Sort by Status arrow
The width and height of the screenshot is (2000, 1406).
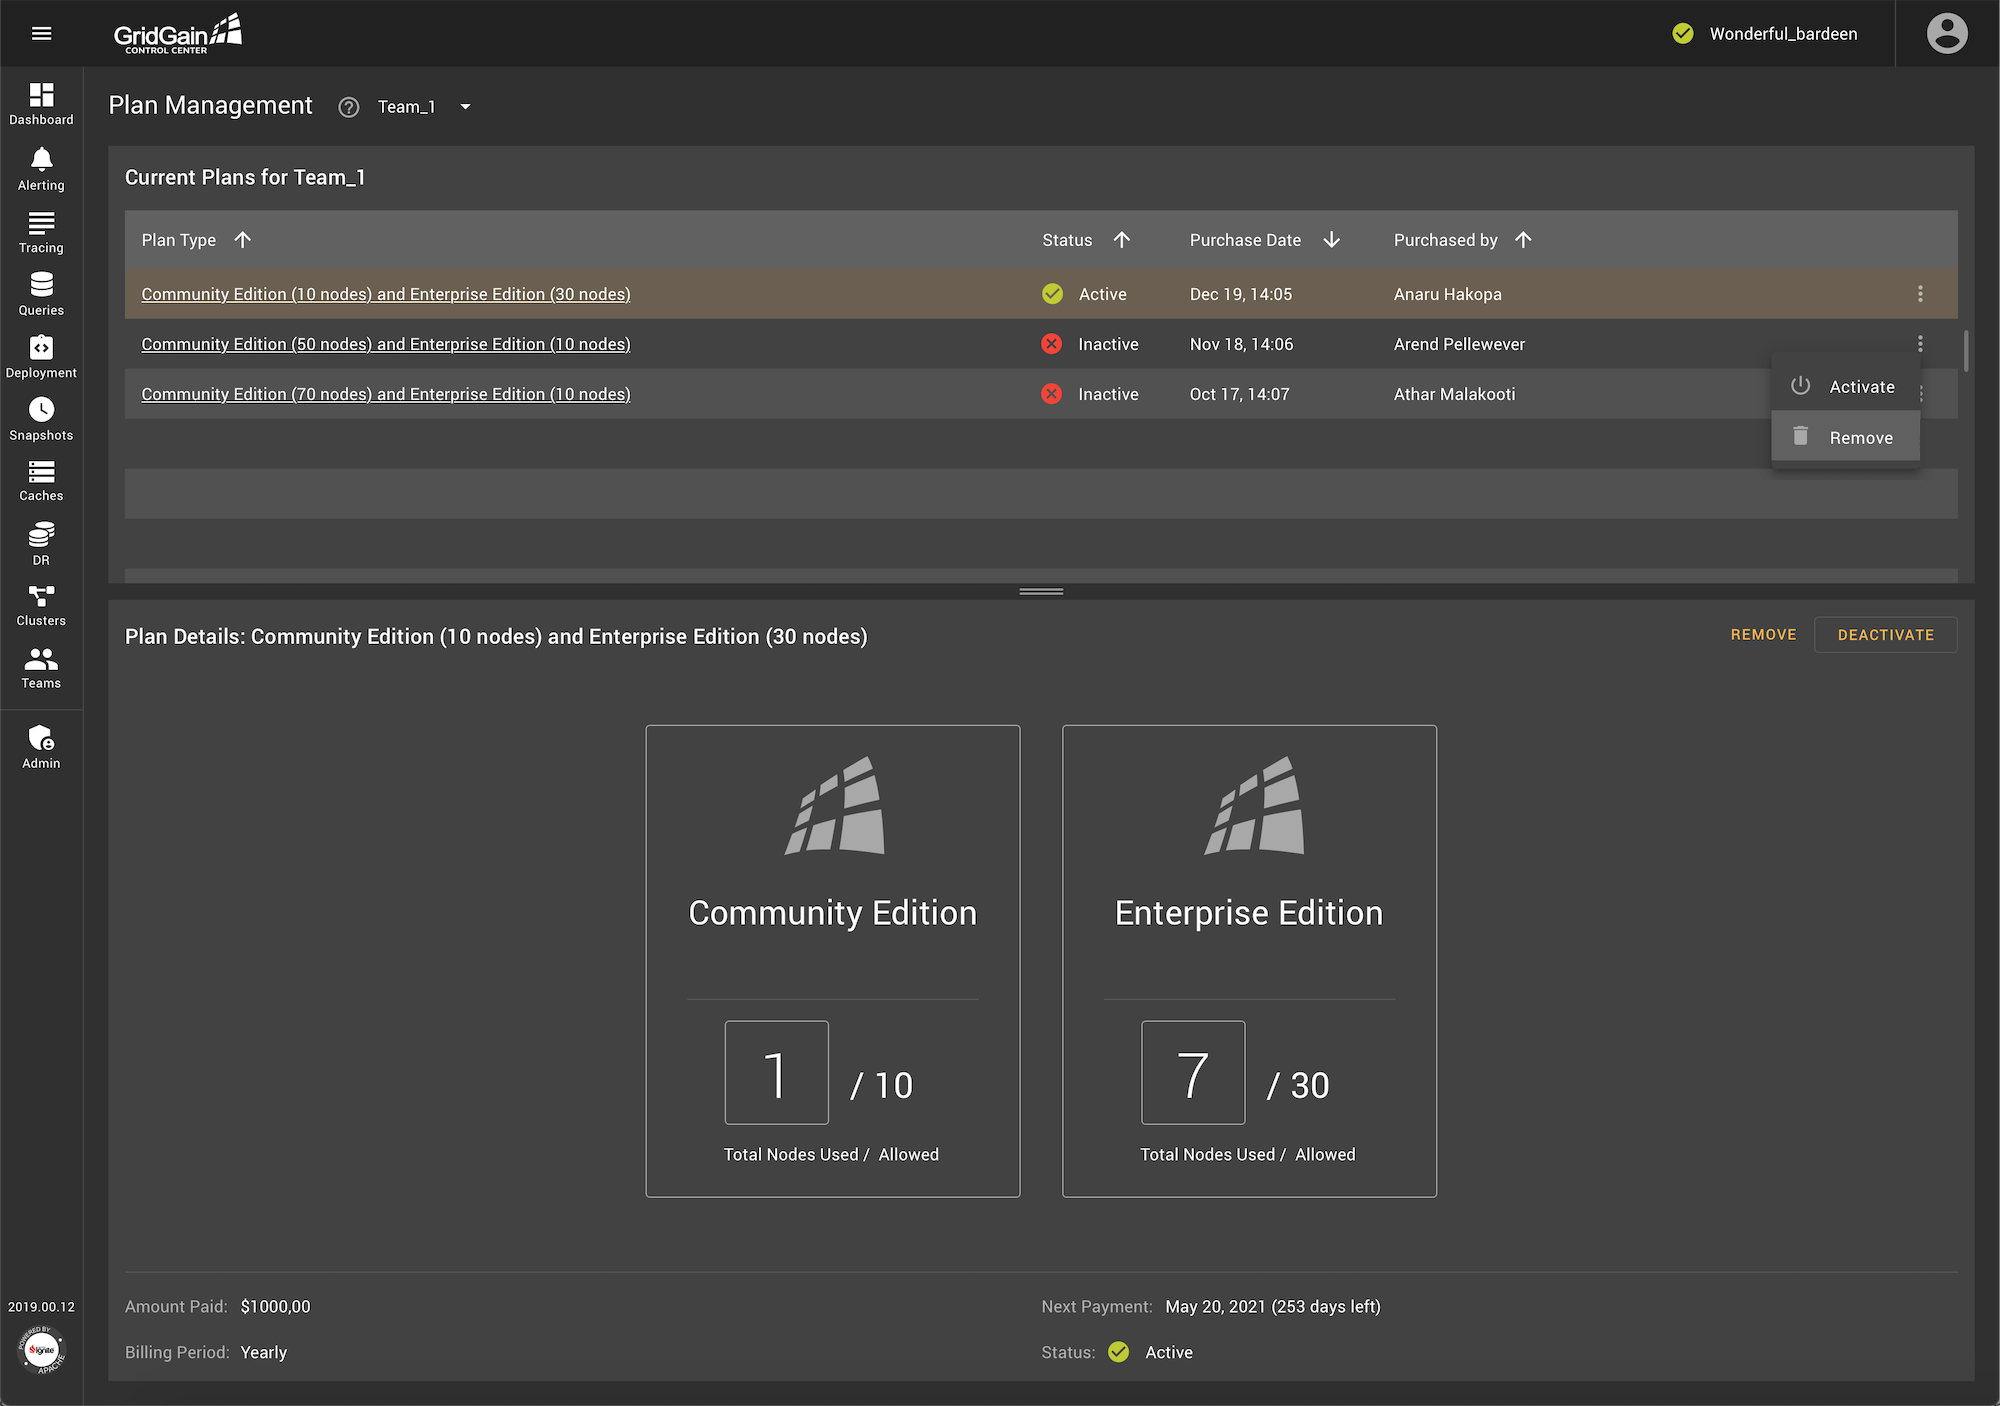click(x=1121, y=240)
